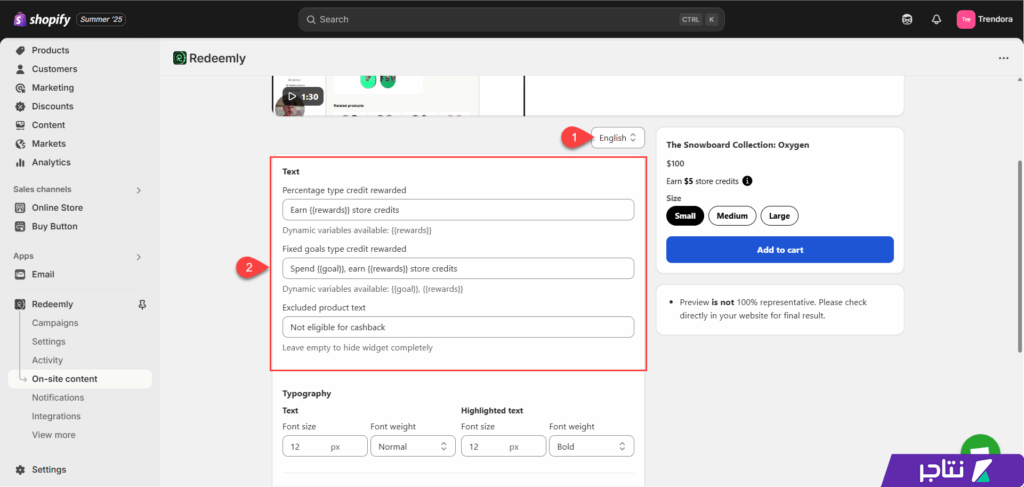Image resolution: width=1024 pixels, height=487 pixels.
Task: Click the Online Store icon
Action: pos(20,208)
